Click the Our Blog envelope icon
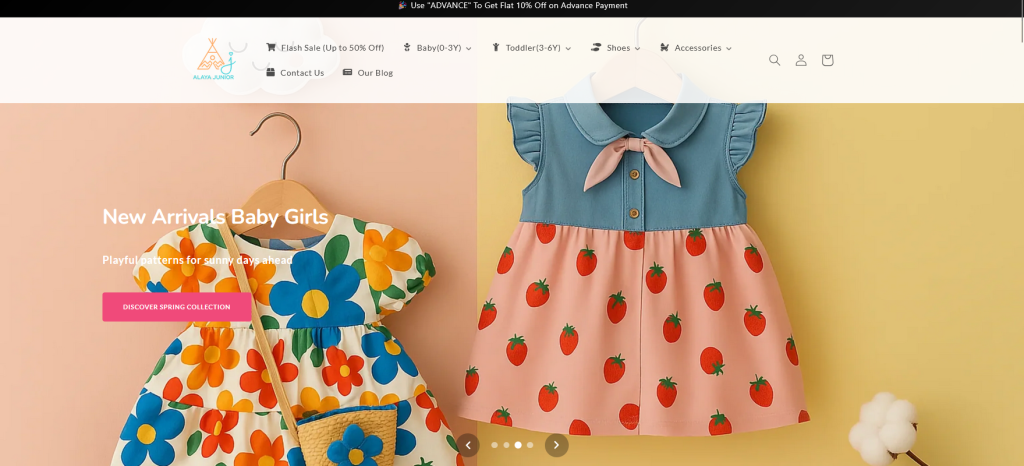Viewport: 1024px width, 466px height. 348,72
